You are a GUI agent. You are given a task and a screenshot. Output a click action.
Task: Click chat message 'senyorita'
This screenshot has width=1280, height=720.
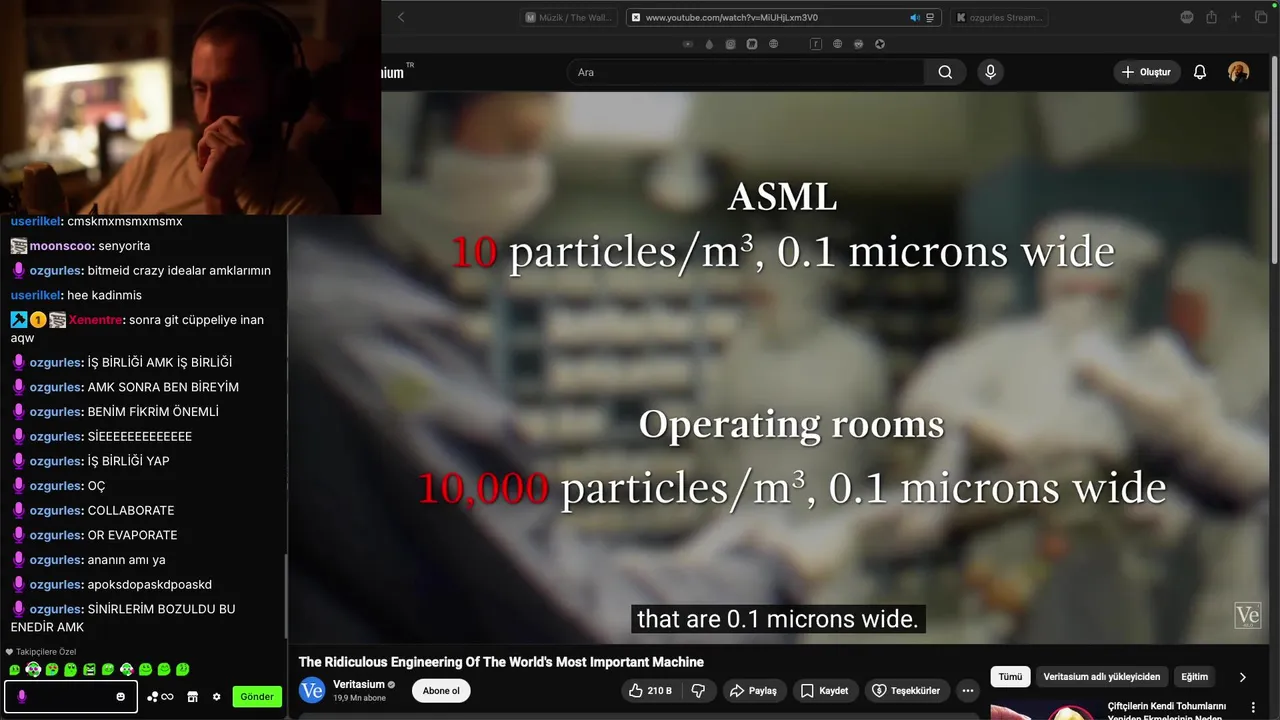124,246
